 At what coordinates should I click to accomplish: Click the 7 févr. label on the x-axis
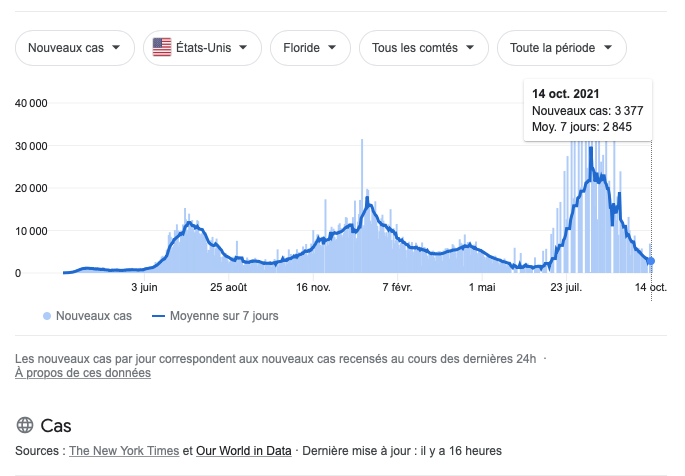point(397,287)
